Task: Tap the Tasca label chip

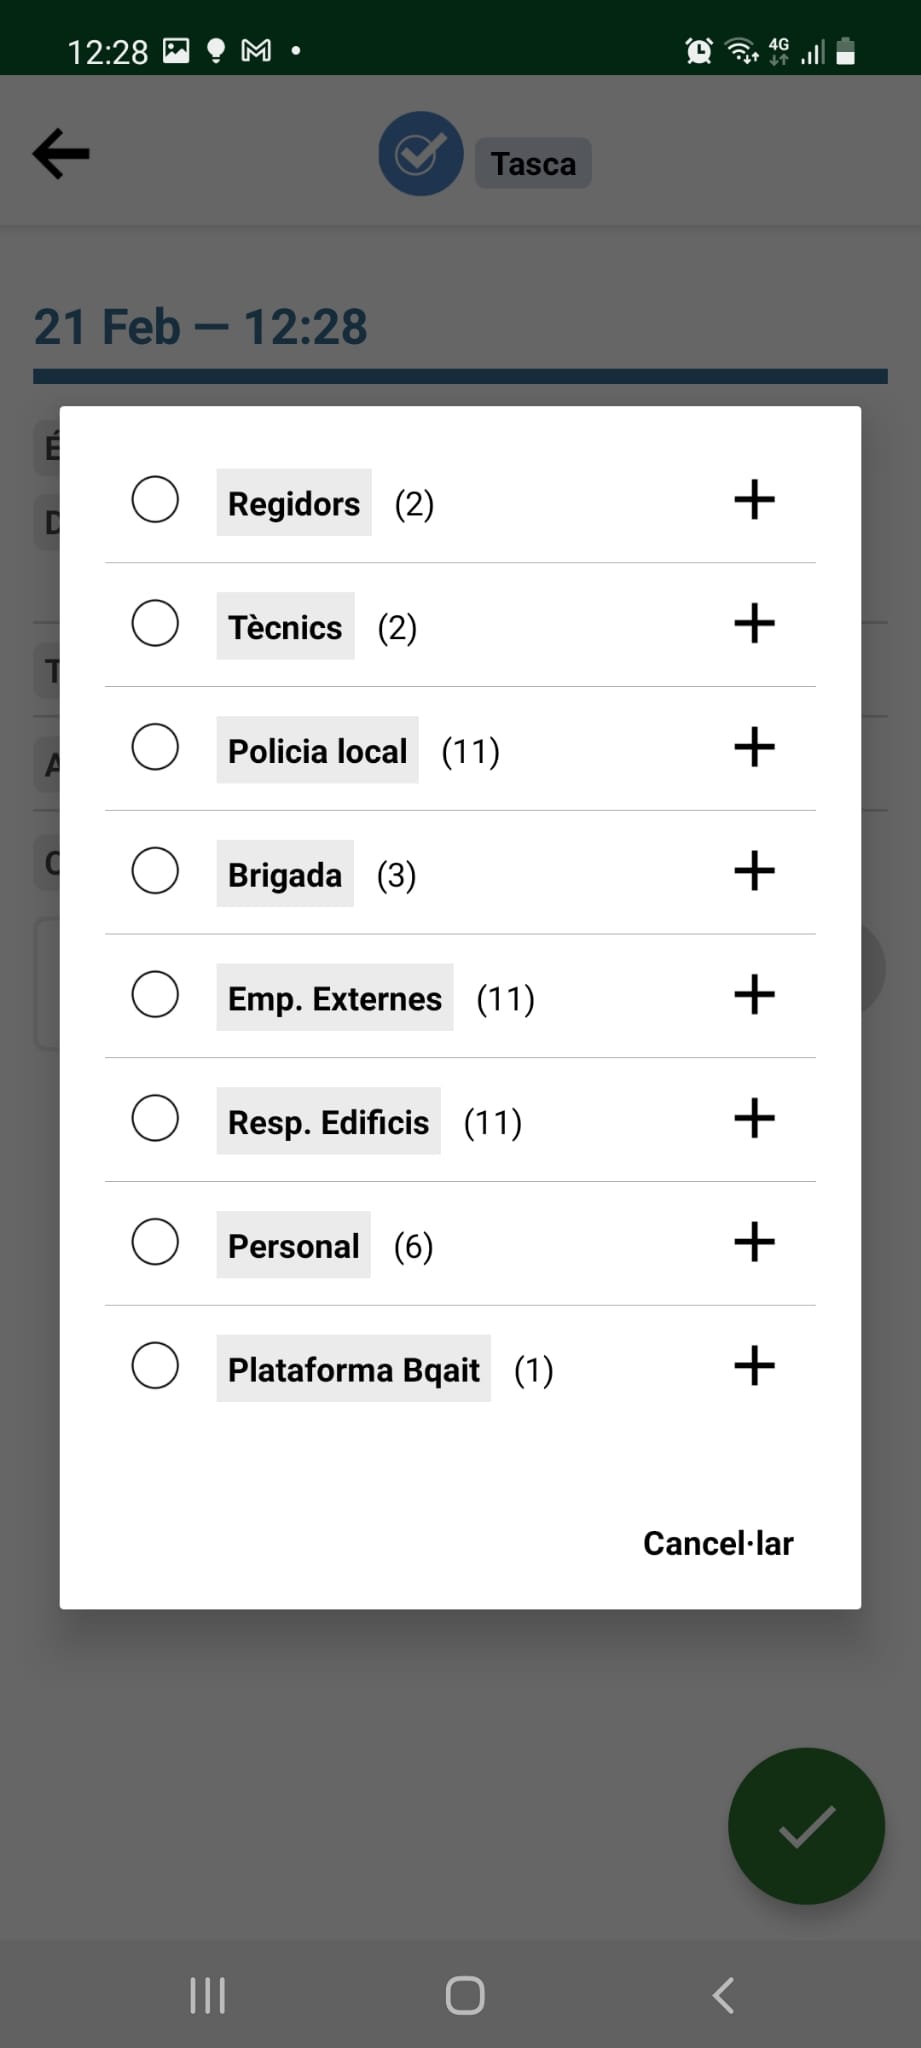Action: point(533,164)
